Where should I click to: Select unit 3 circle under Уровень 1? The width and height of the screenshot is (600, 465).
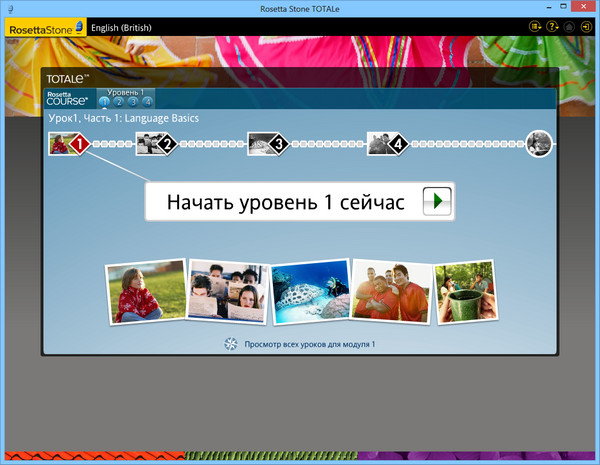[132, 101]
